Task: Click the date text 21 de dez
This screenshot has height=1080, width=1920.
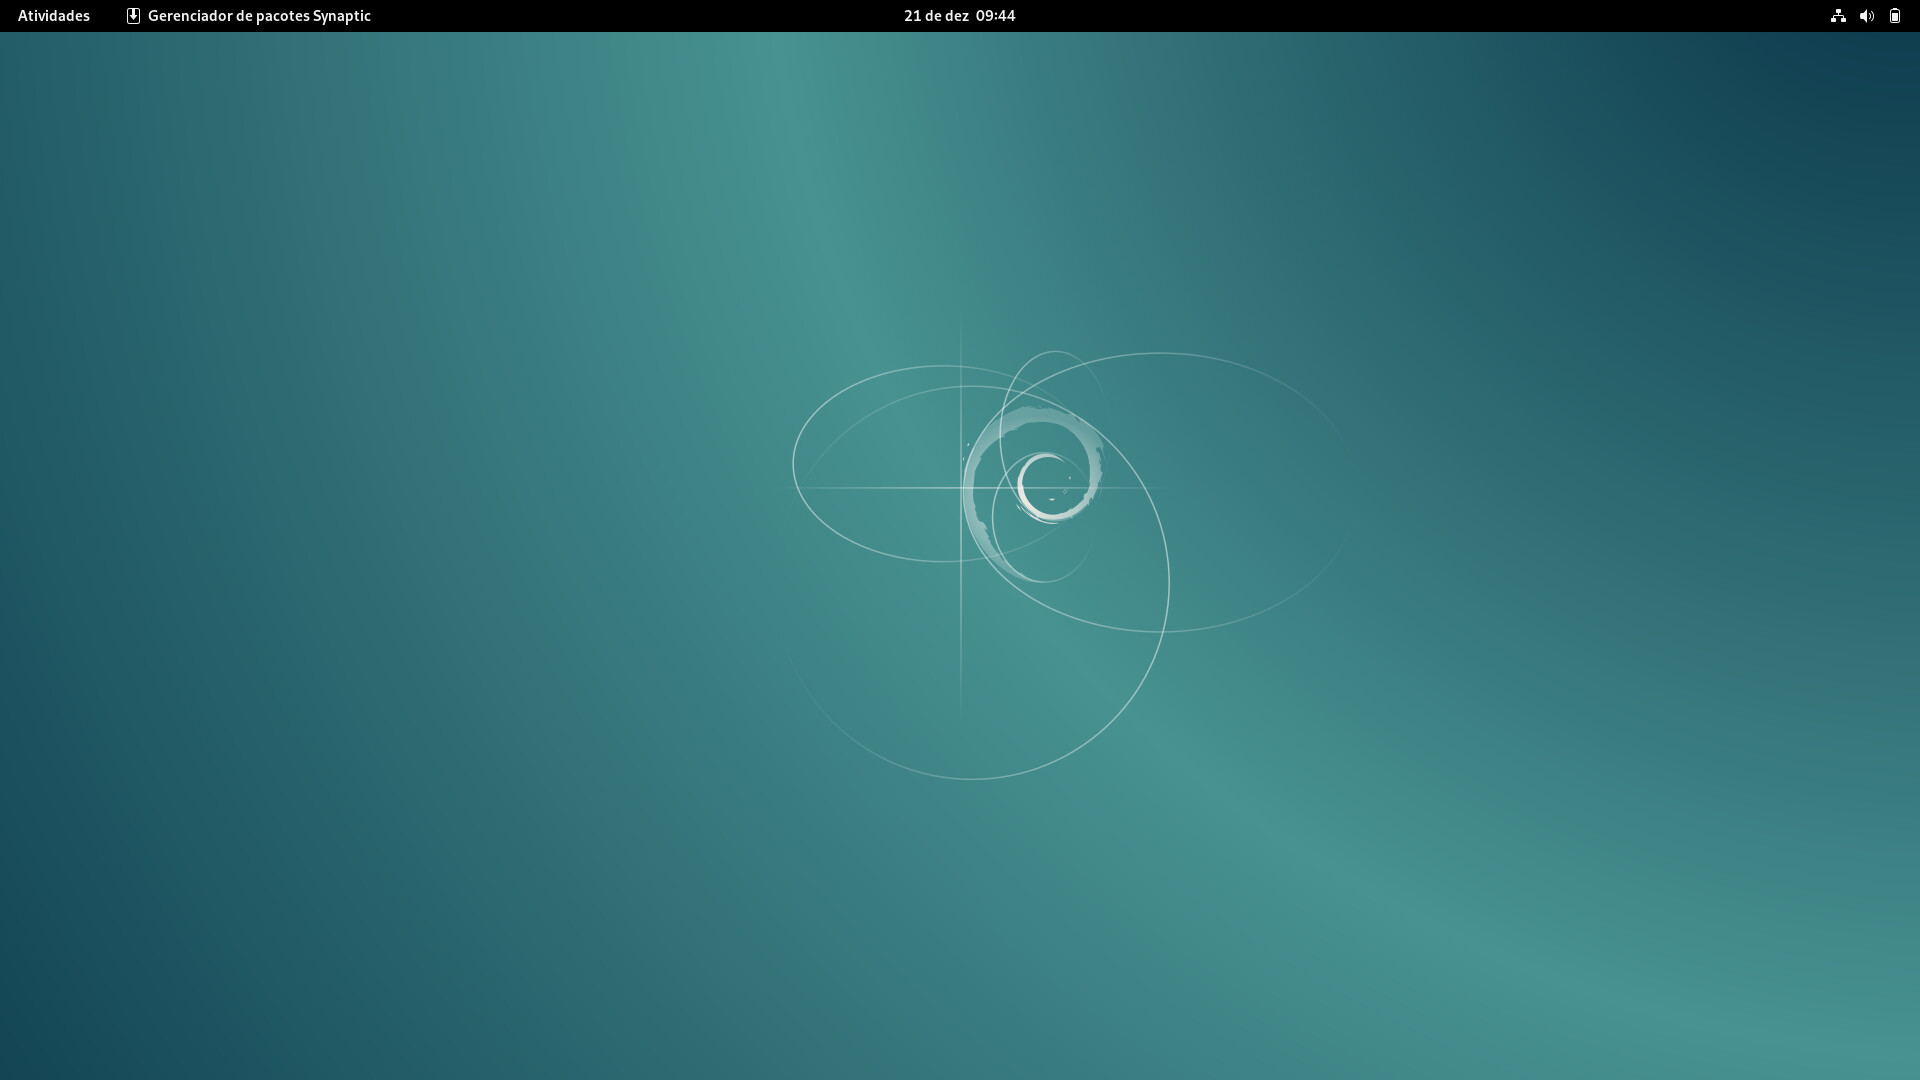Action: pyautogui.click(x=936, y=16)
